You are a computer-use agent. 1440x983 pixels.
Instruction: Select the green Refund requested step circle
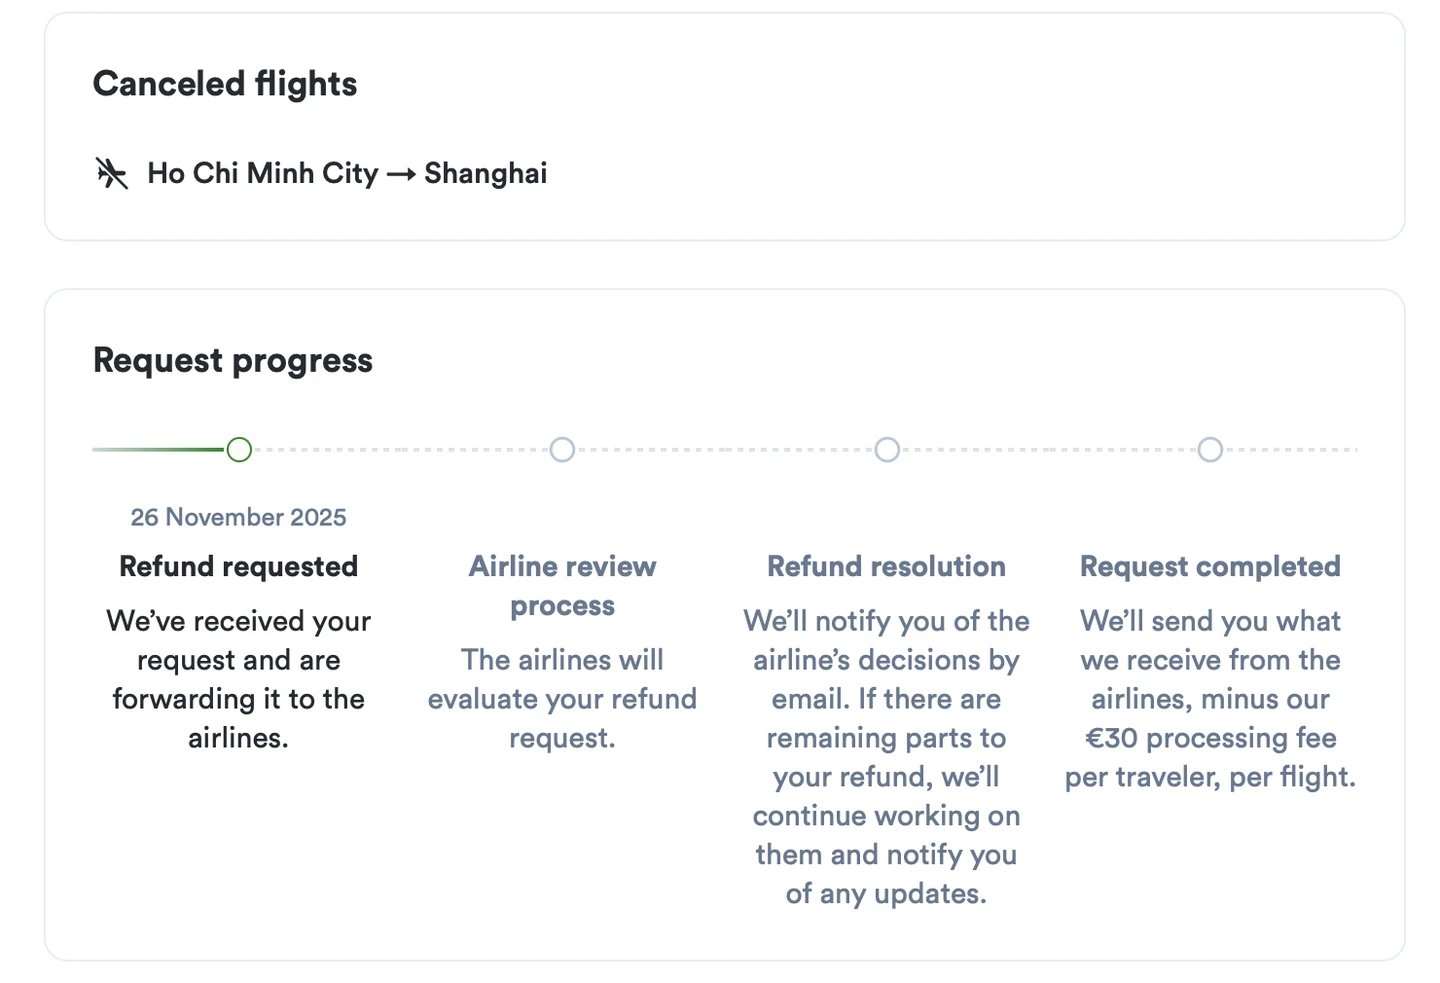[239, 450]
